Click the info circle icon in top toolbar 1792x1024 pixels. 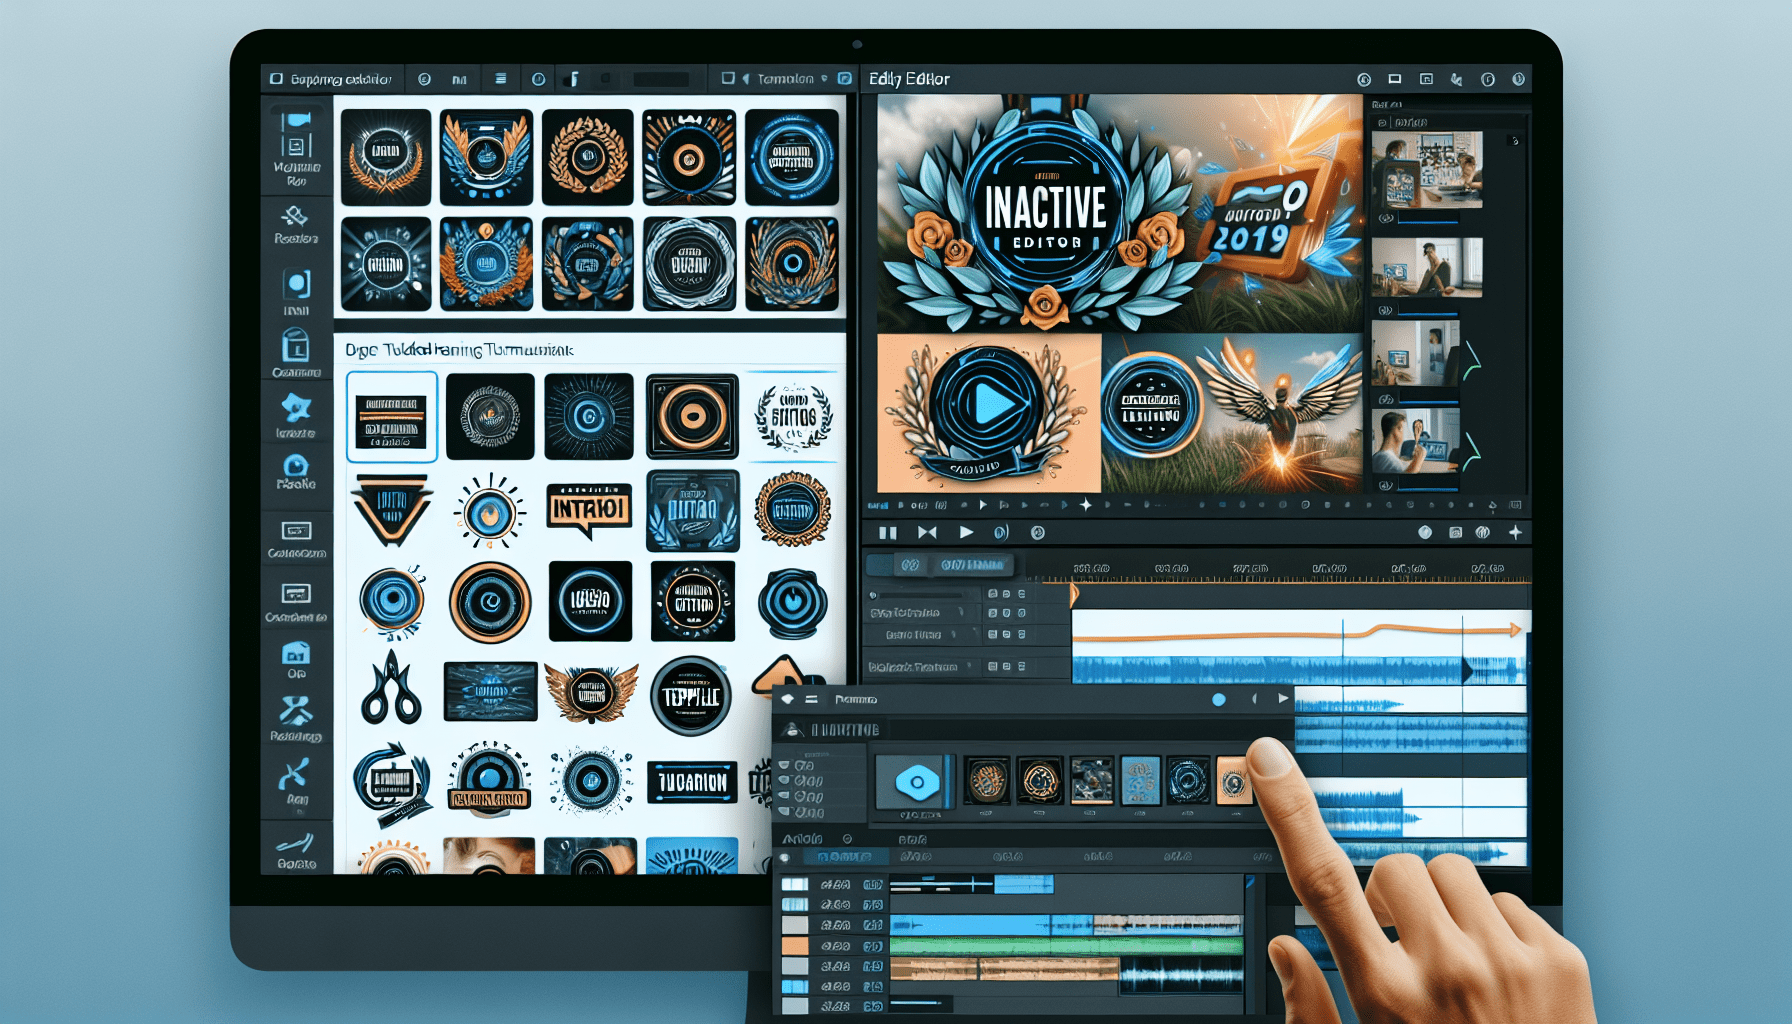[x=538, y=78]
